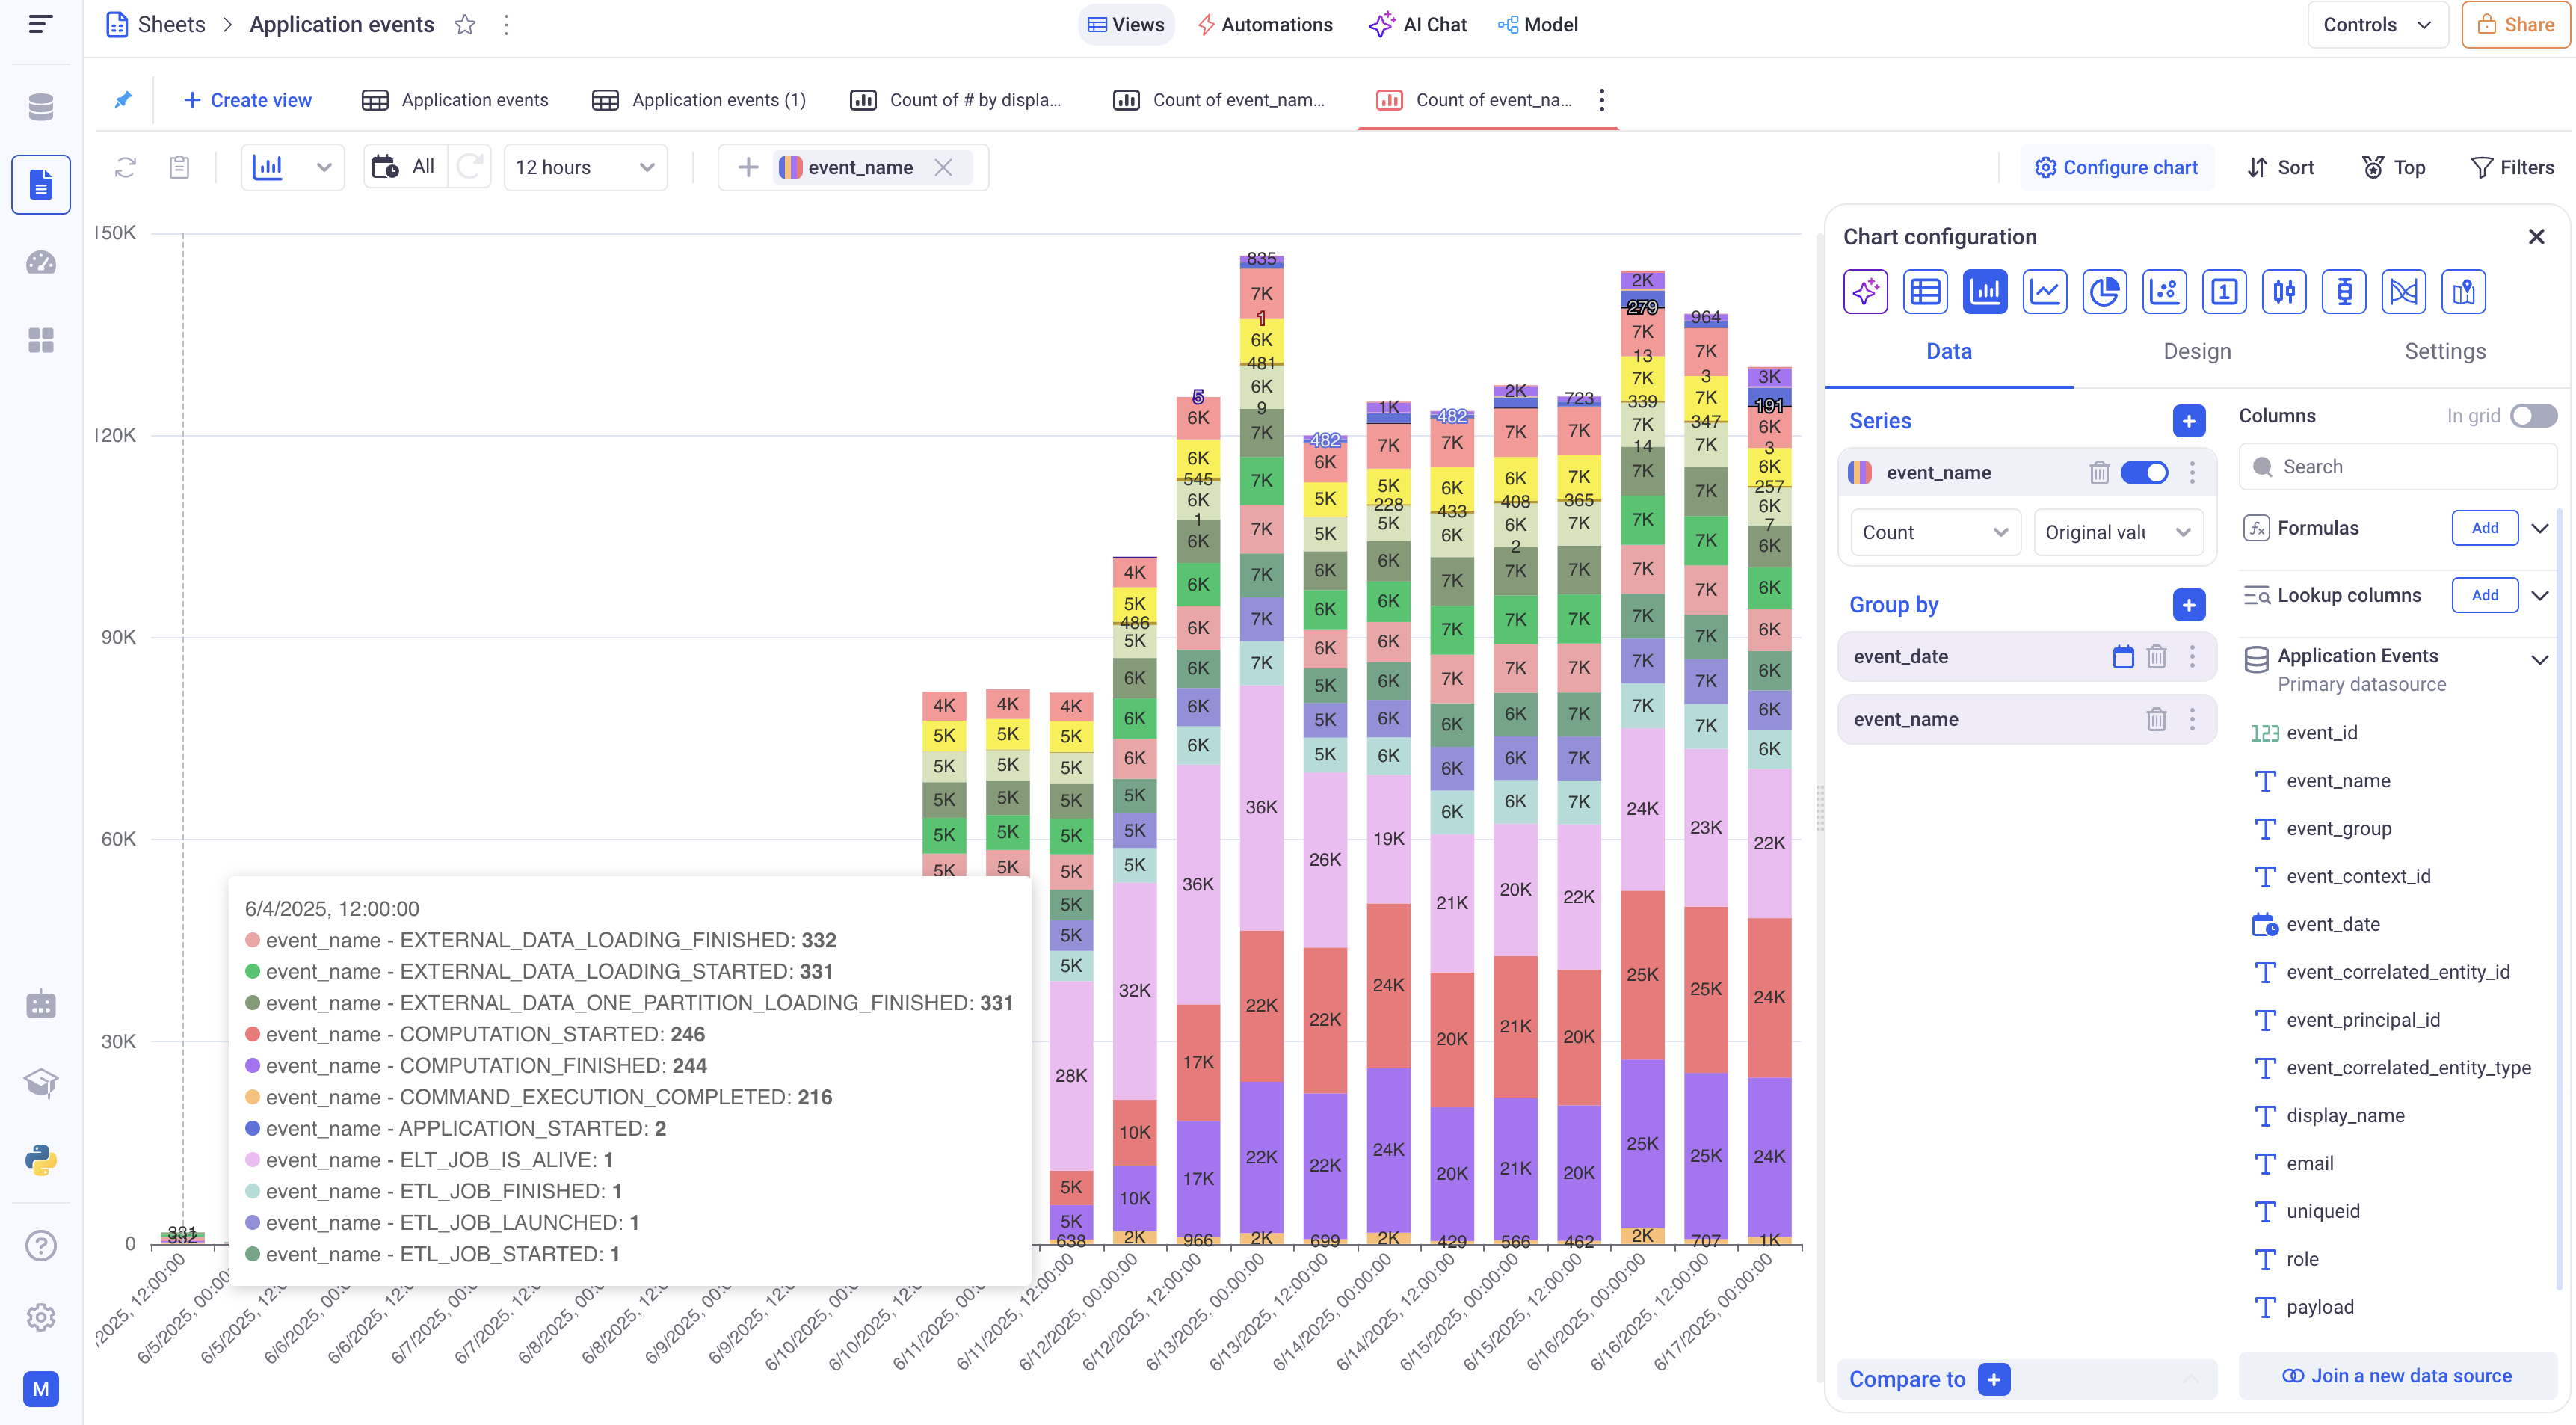Click the event_date calendar grouping icon

pos(2123,657)
